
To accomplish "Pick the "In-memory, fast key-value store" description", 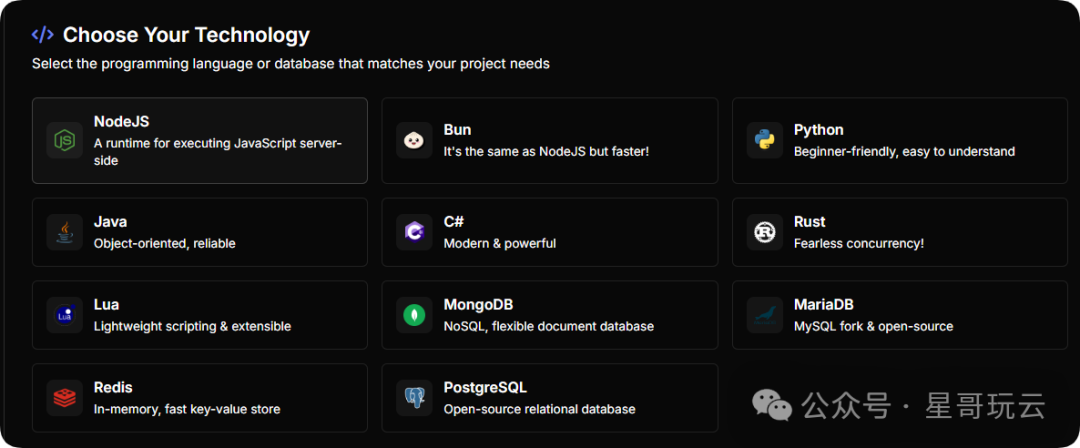I will click(x=187, y=409).
